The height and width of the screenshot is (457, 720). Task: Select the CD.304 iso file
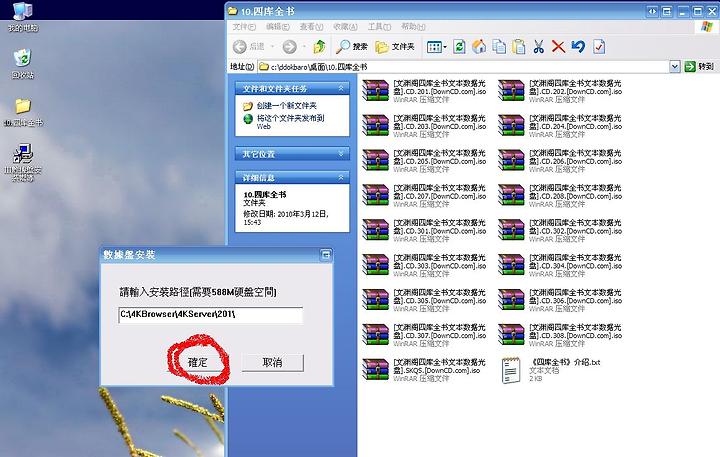(x=560, y=265)
